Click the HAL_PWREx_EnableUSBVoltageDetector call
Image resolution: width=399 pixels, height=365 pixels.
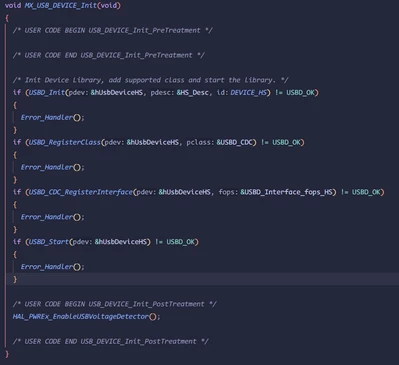point(86,316)
